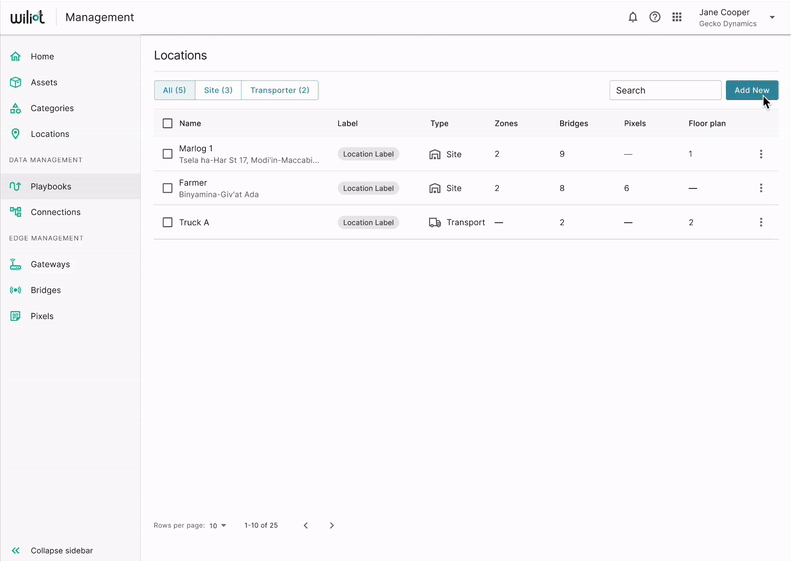Screen dimensions: 791x562
Task: Click the Zones column header
Action: [506, 123]
